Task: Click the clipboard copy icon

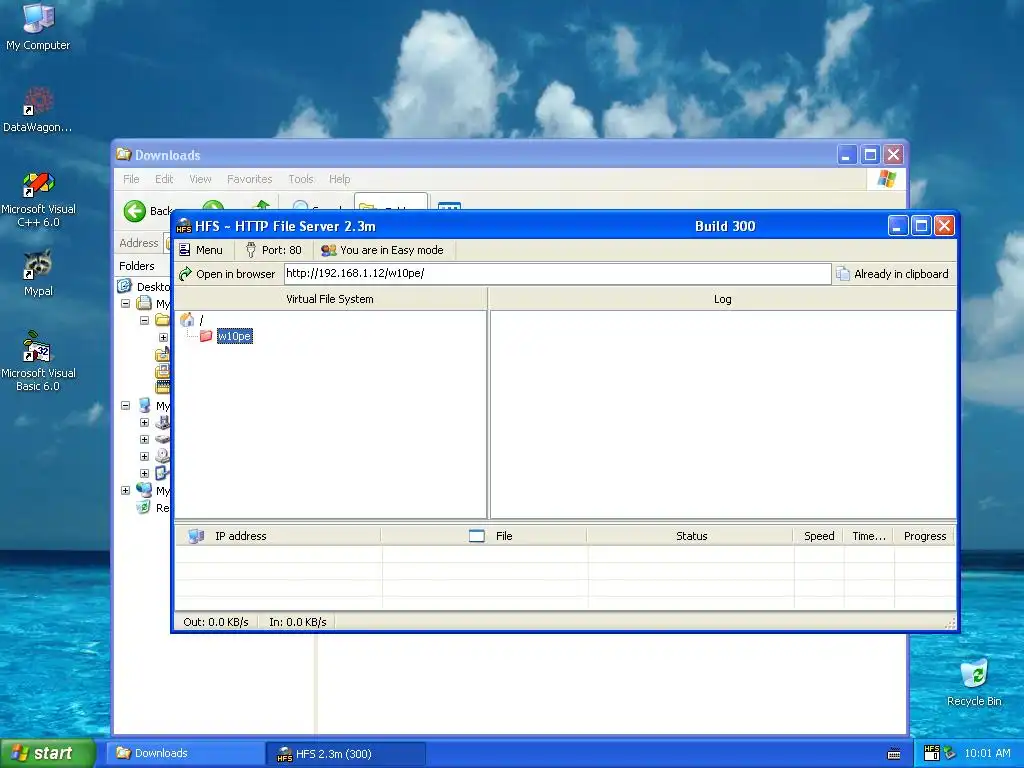Action: [x=843, y=274]
